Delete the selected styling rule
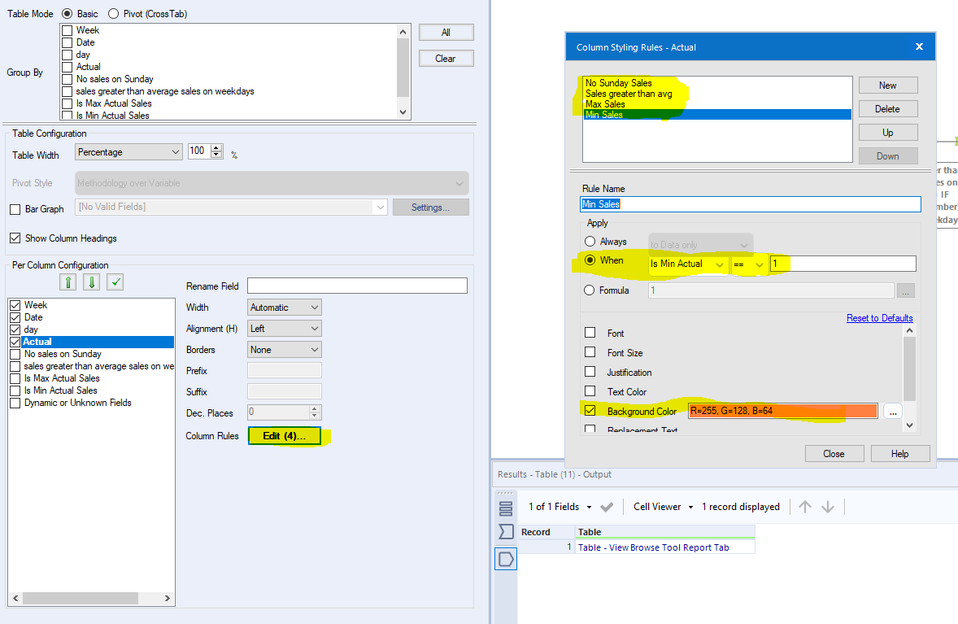The height and width of the screenshot is (624, 958). [888, 109]
